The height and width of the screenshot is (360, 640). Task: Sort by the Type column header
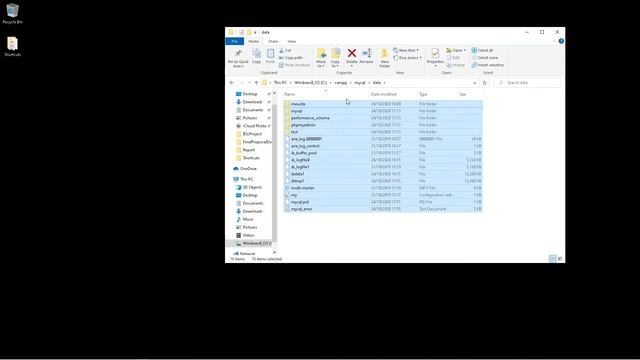click(x=437, y=94)
